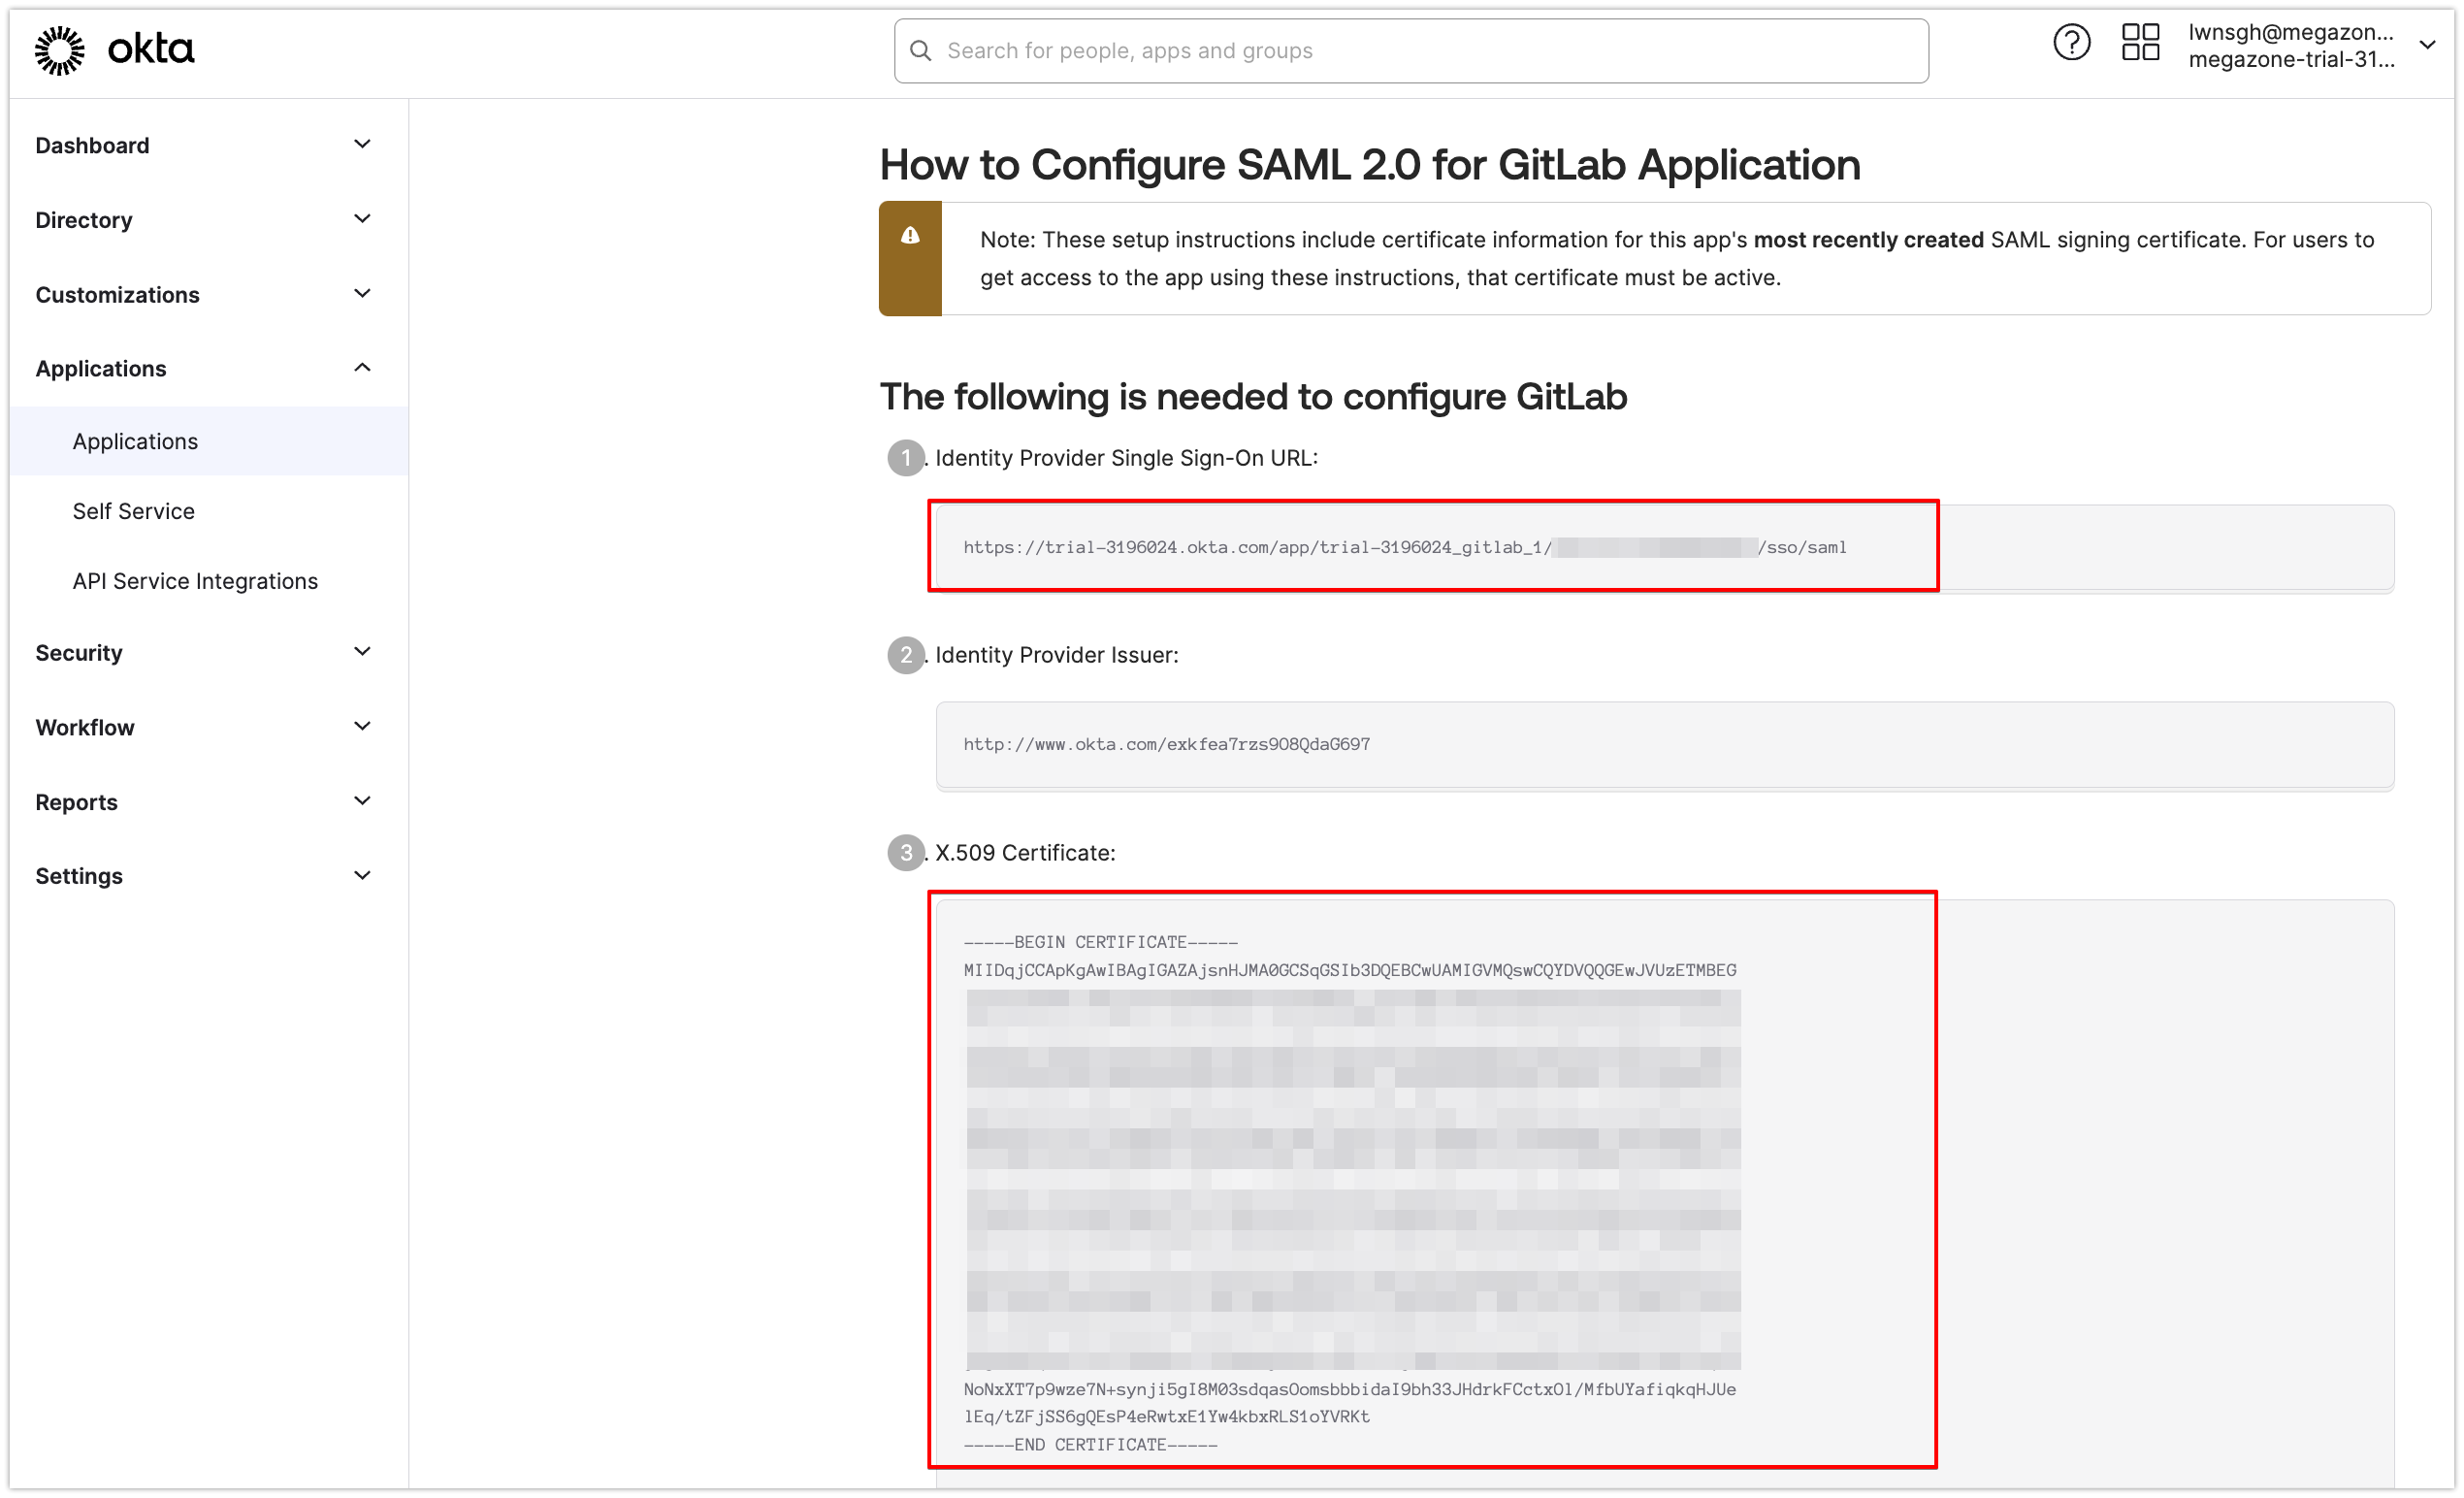Expand the Settings menu chevron

[362, 876]
